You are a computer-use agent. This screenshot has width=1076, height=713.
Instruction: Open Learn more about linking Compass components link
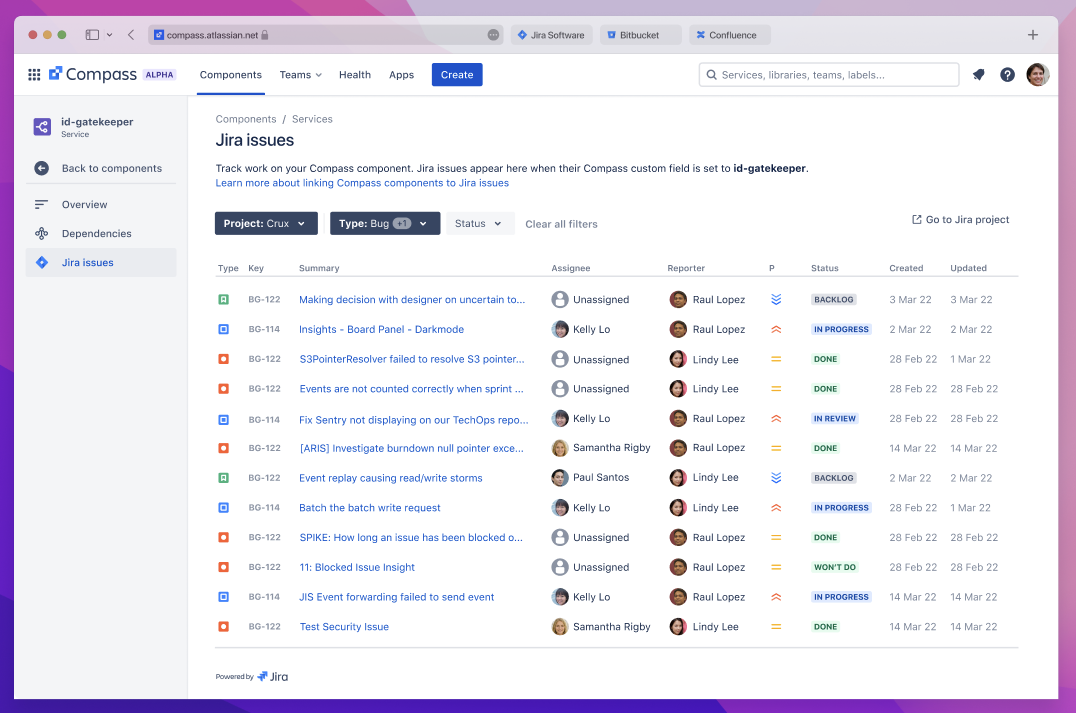[x=362, y=183]
